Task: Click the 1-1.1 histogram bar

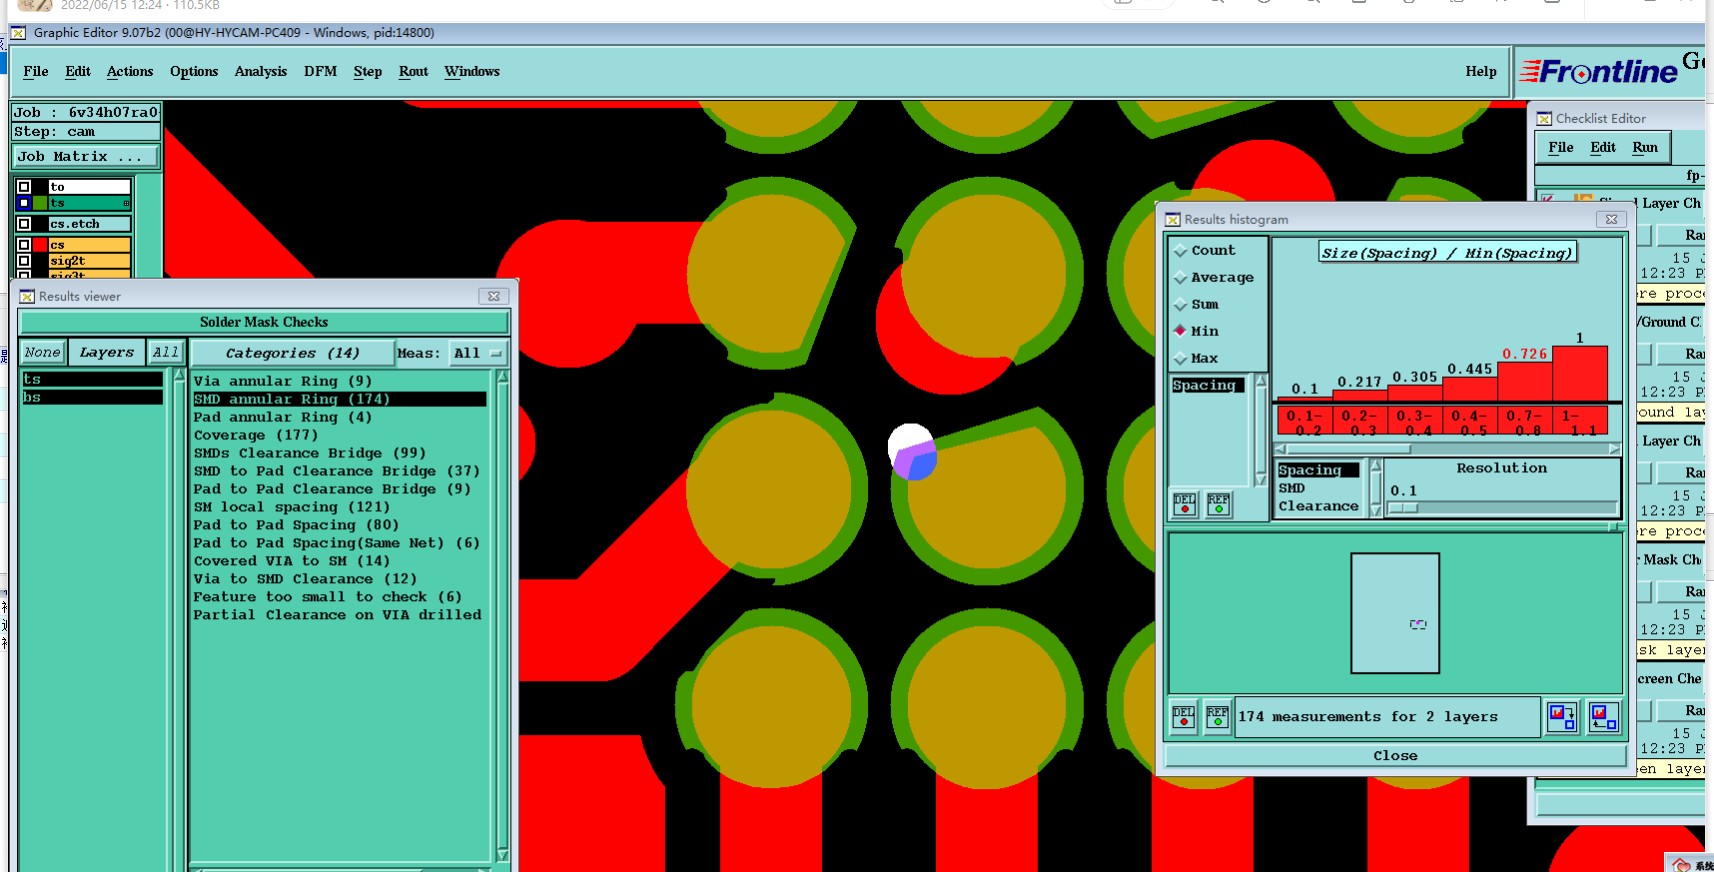Action: click(1580, 373)
